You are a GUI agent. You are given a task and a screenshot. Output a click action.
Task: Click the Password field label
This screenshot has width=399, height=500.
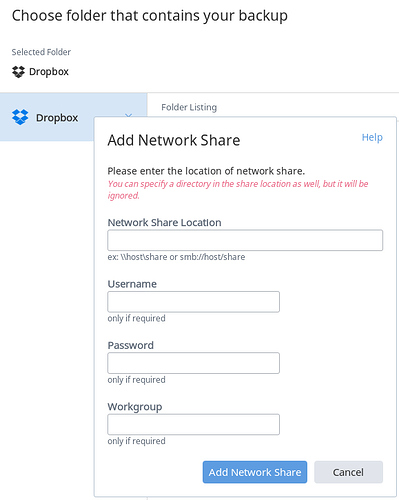pos(131,345)
